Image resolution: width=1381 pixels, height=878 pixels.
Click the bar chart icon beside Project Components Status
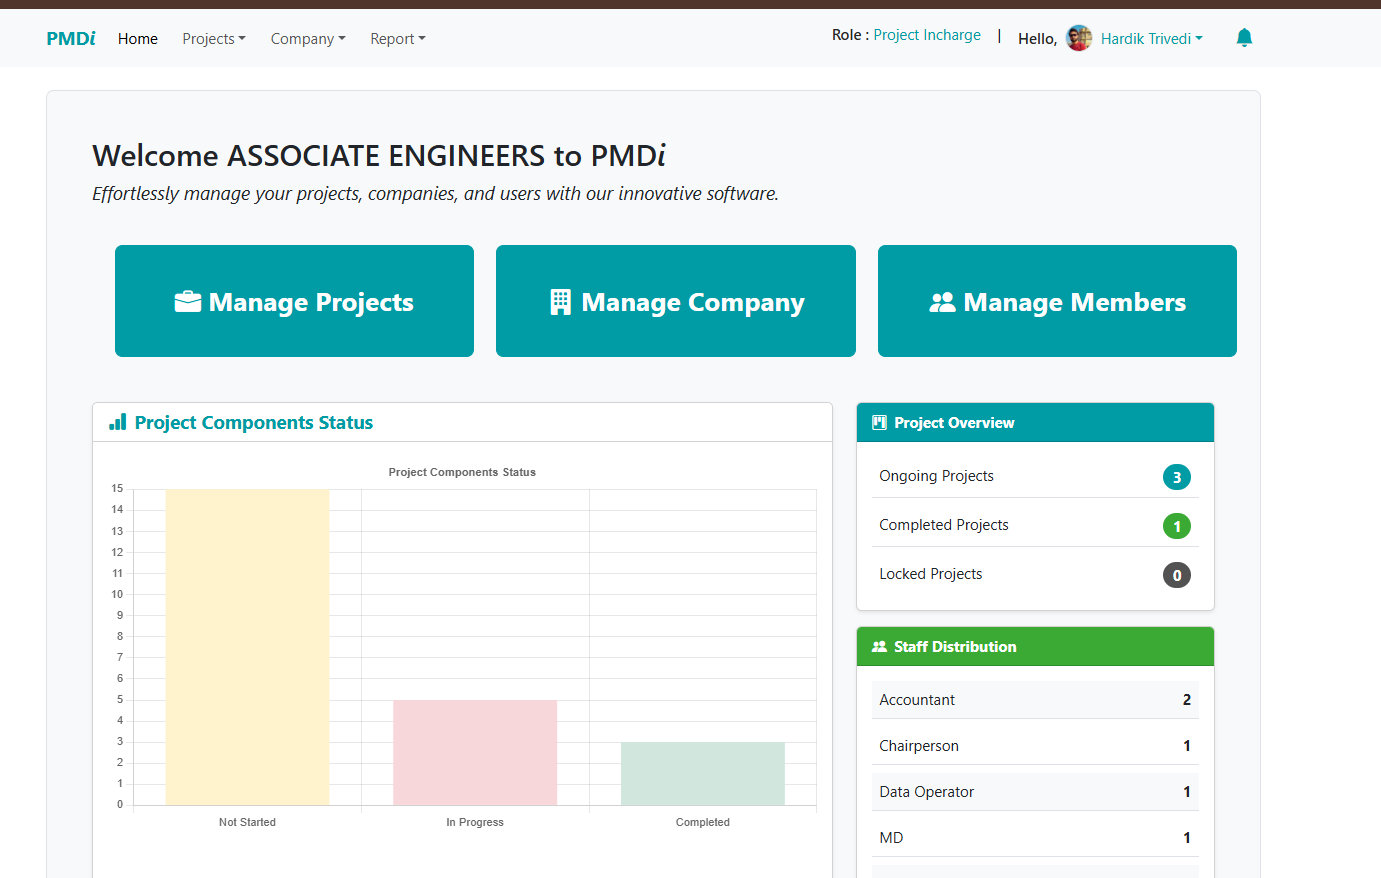pos(117,422)
